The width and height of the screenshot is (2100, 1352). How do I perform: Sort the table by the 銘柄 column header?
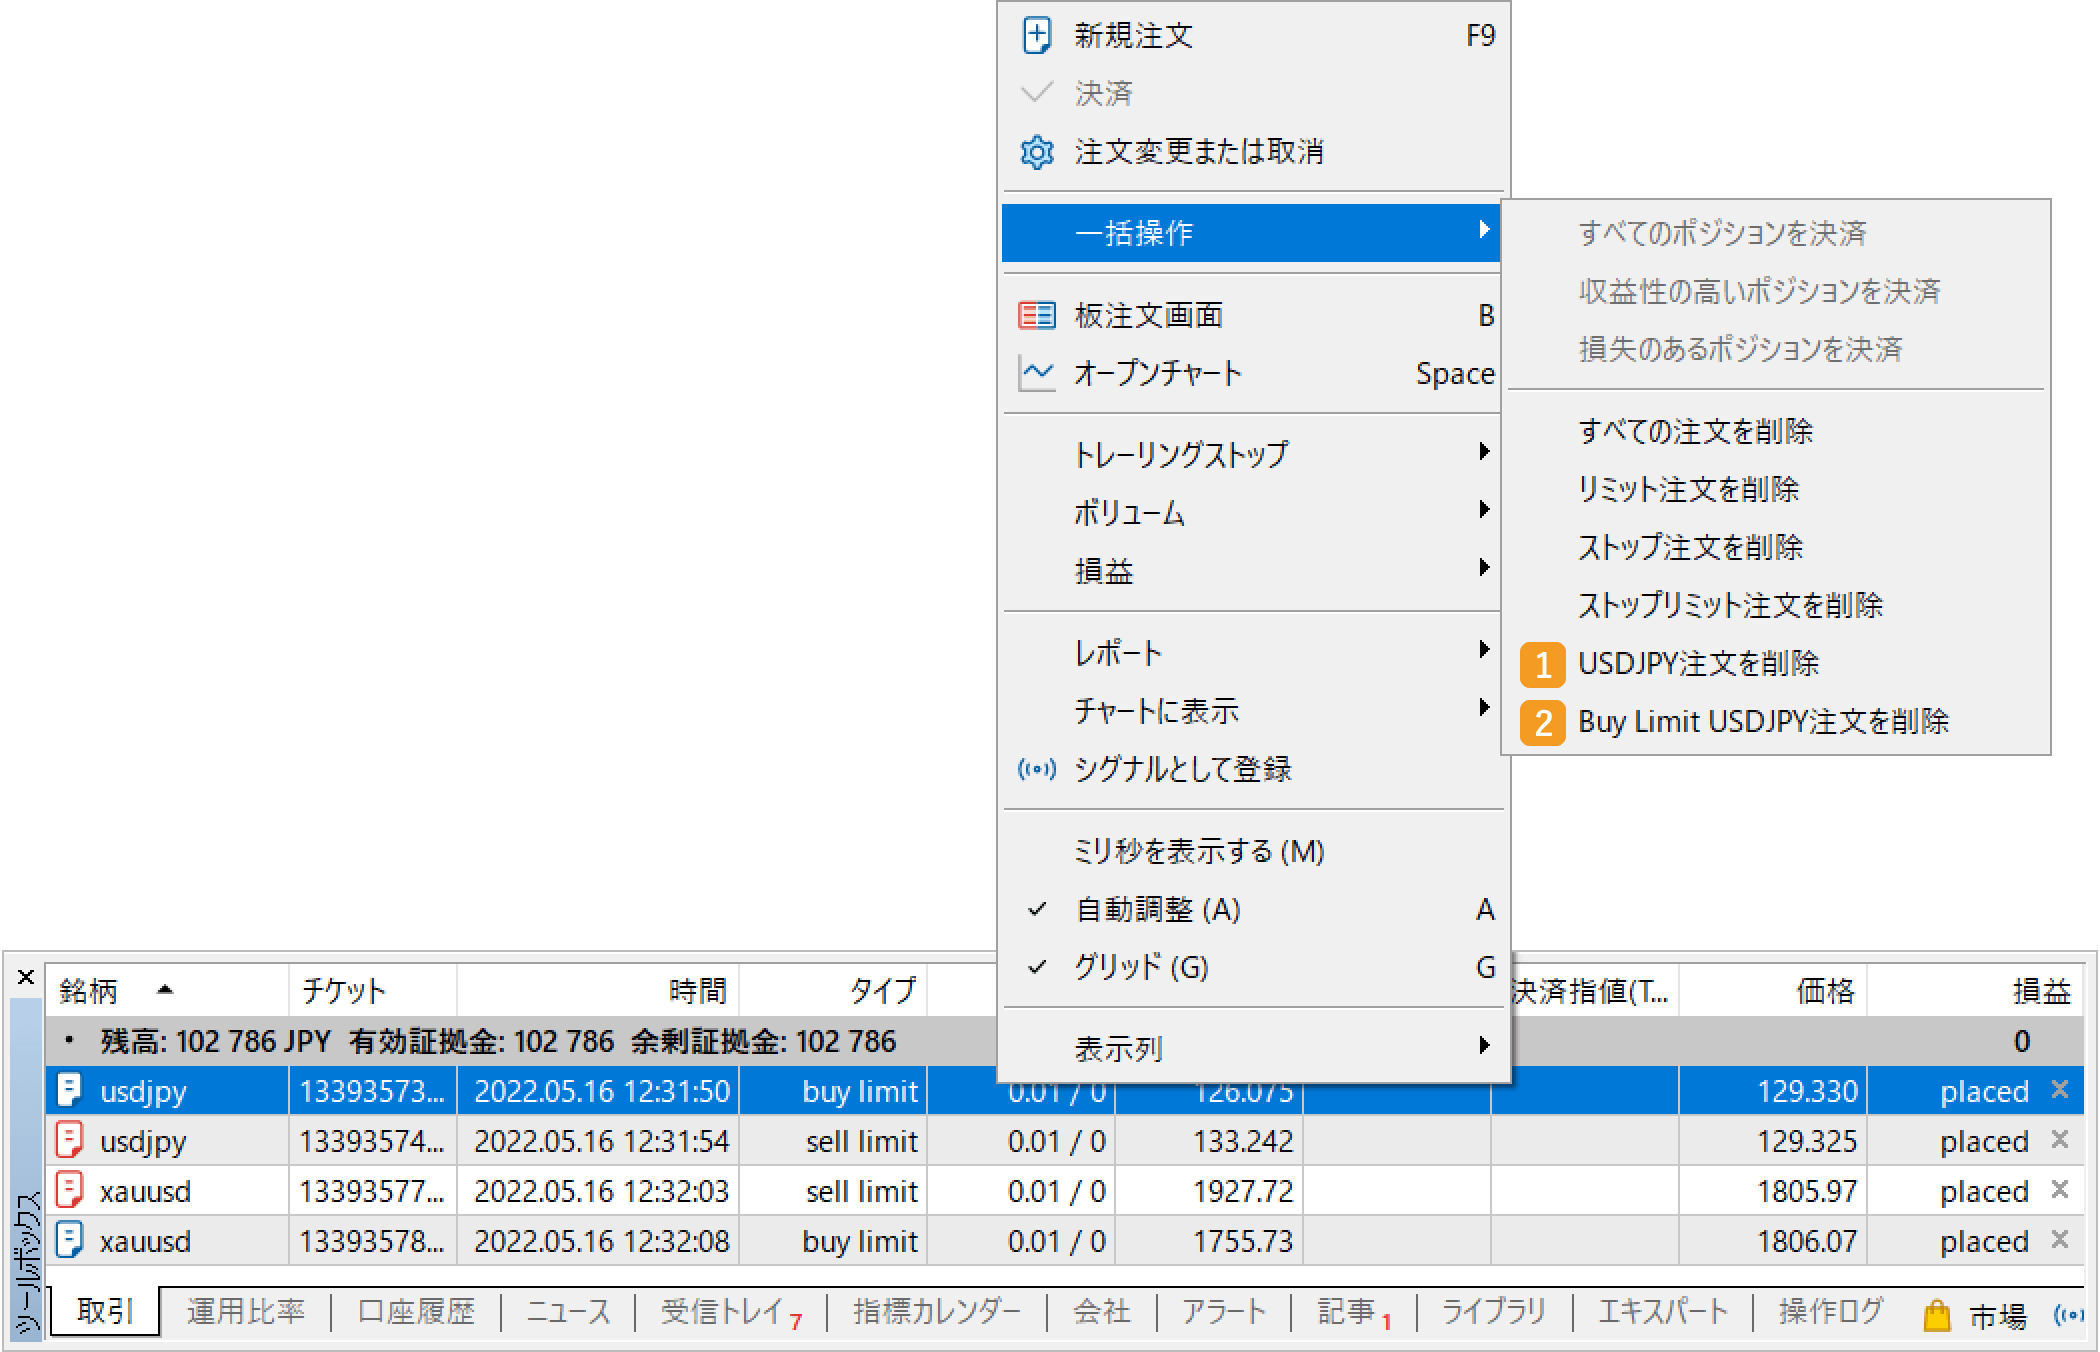pyautogui.click(x=167, y=991)
